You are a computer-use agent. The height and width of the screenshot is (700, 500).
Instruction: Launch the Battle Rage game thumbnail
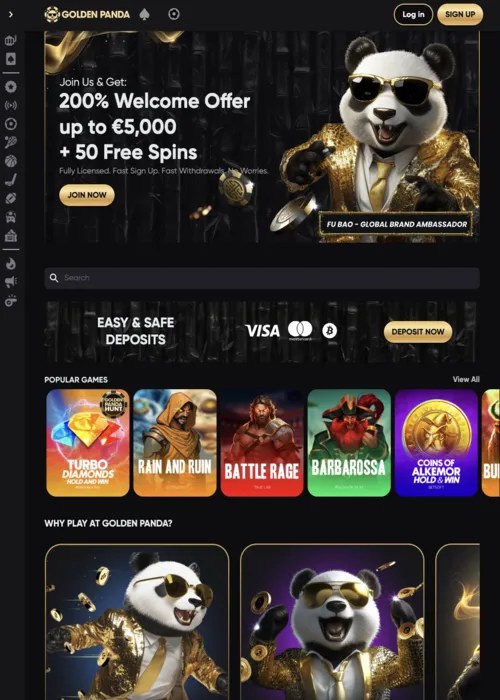[262, 443]
